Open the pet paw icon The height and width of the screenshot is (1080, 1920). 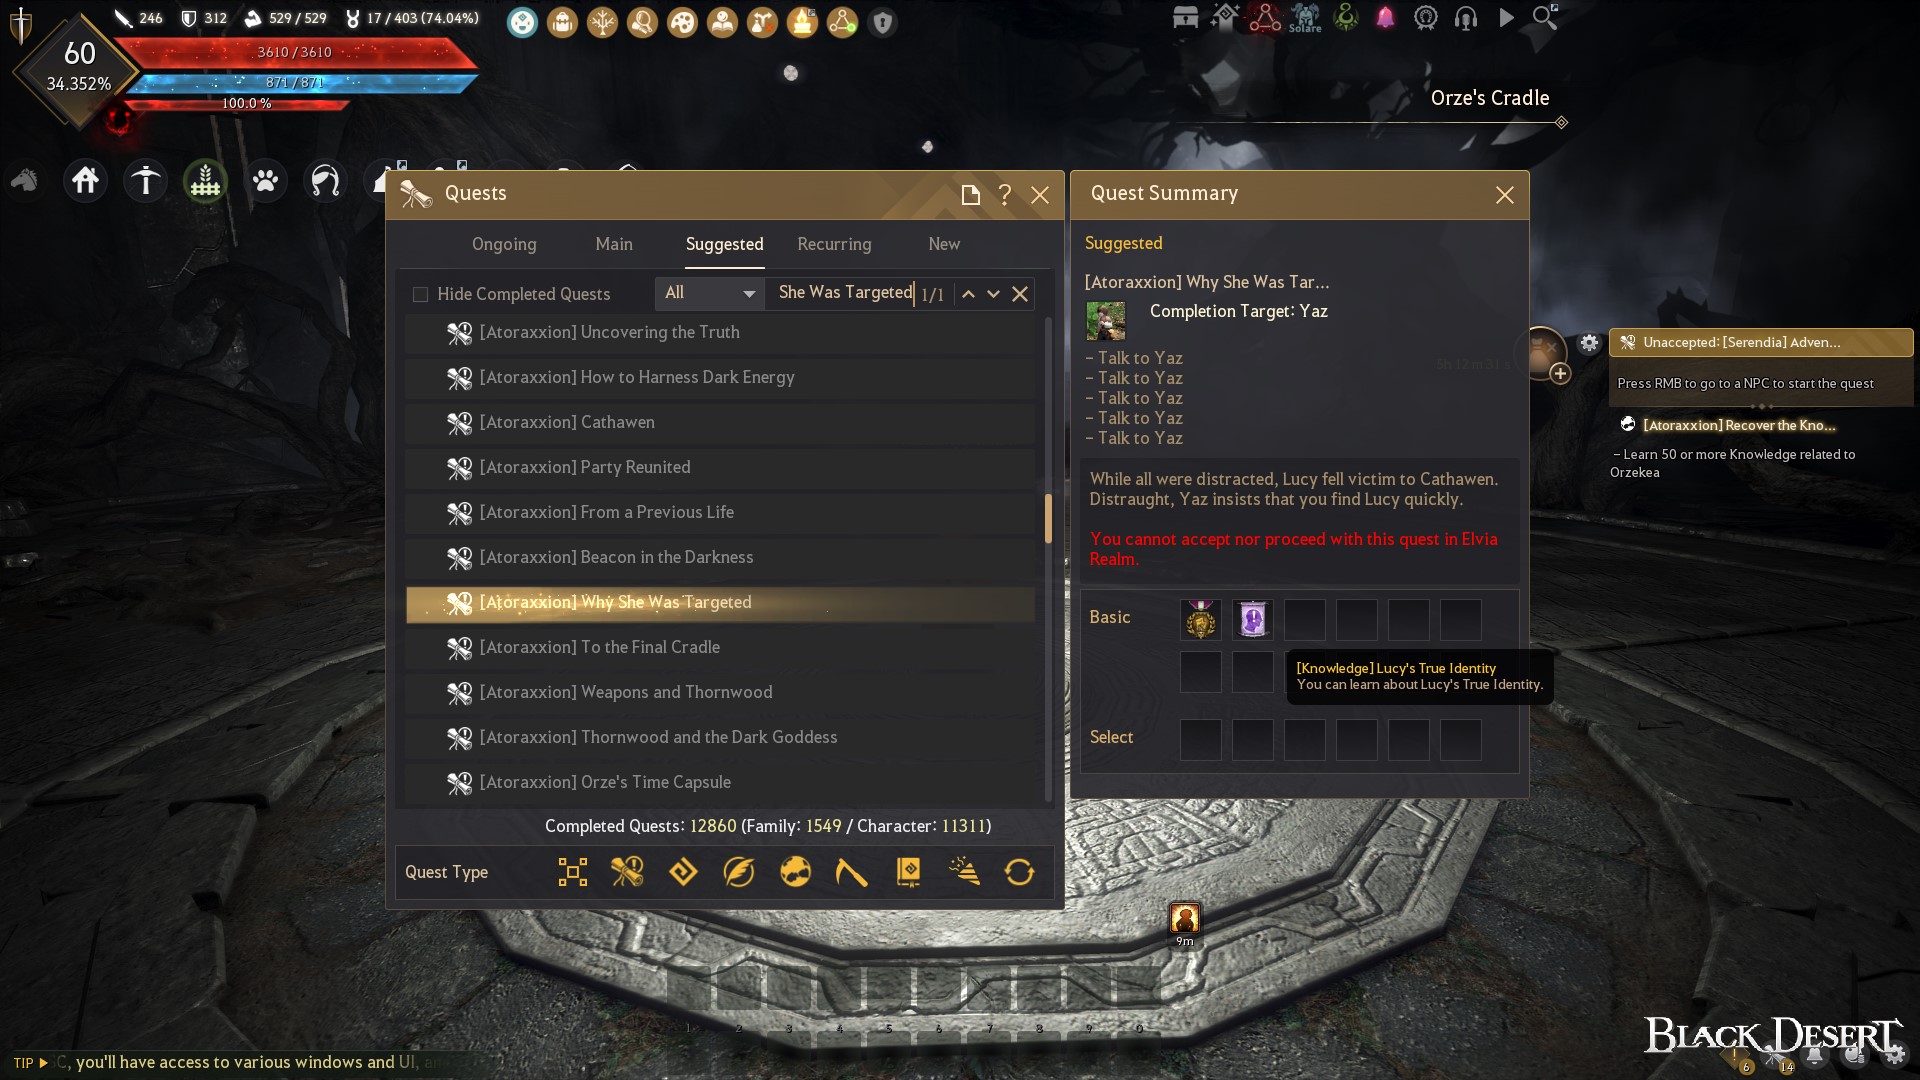point(265,181)
